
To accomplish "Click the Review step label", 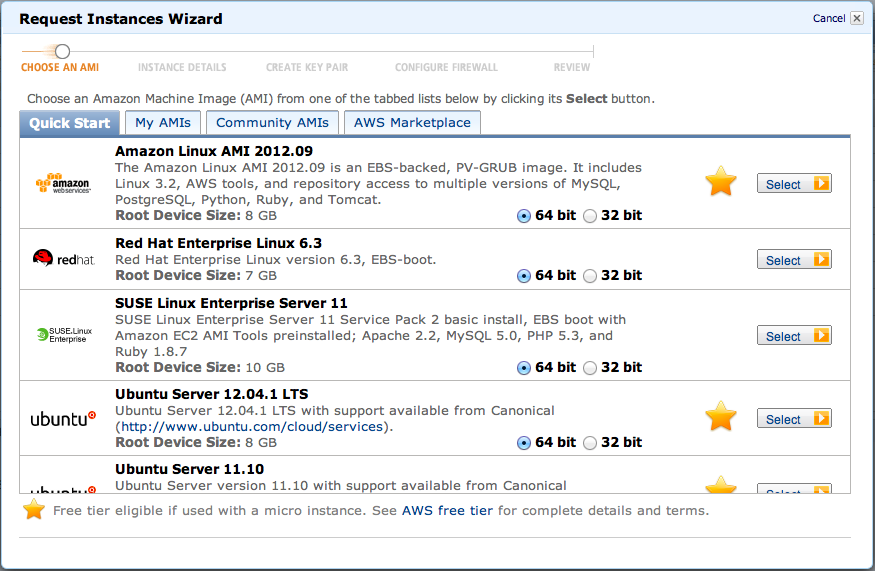I will [571, 68].
